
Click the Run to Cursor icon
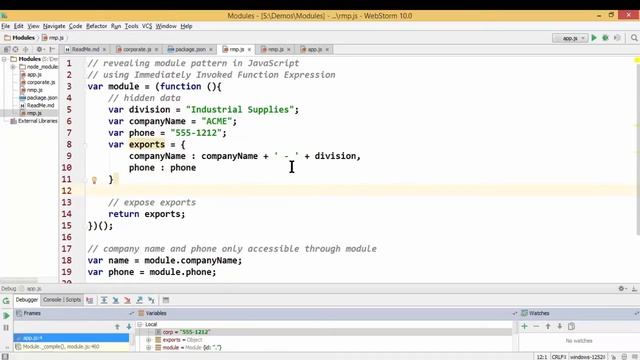[151, 300]
